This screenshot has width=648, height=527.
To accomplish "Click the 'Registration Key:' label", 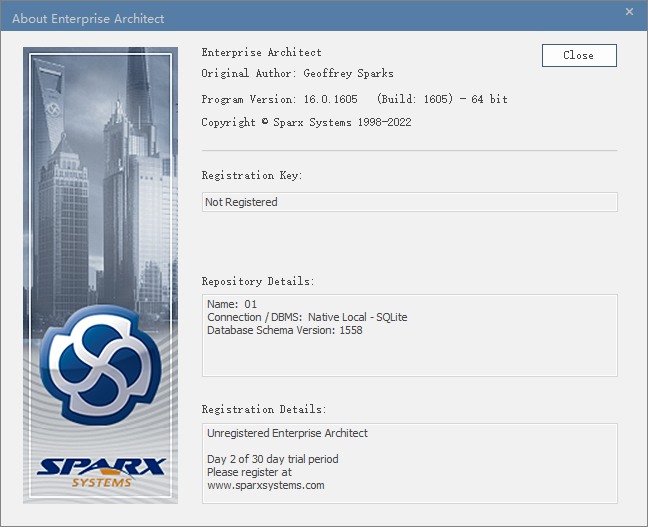I will [252, 175].
